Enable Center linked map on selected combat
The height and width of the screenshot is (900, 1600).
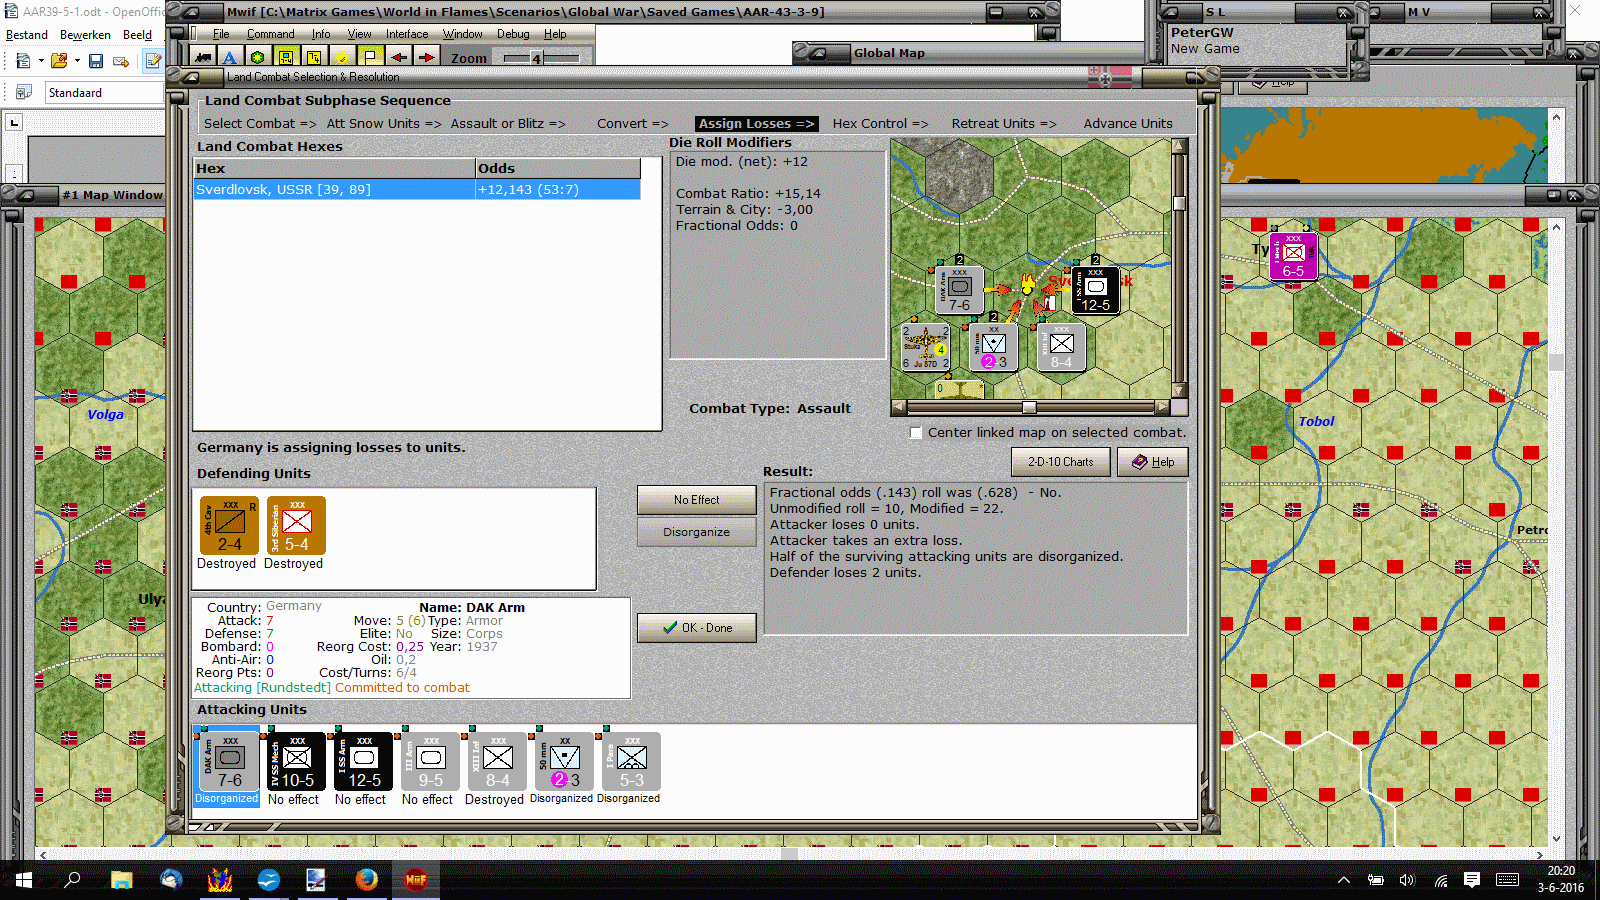[x=916, y=433]
